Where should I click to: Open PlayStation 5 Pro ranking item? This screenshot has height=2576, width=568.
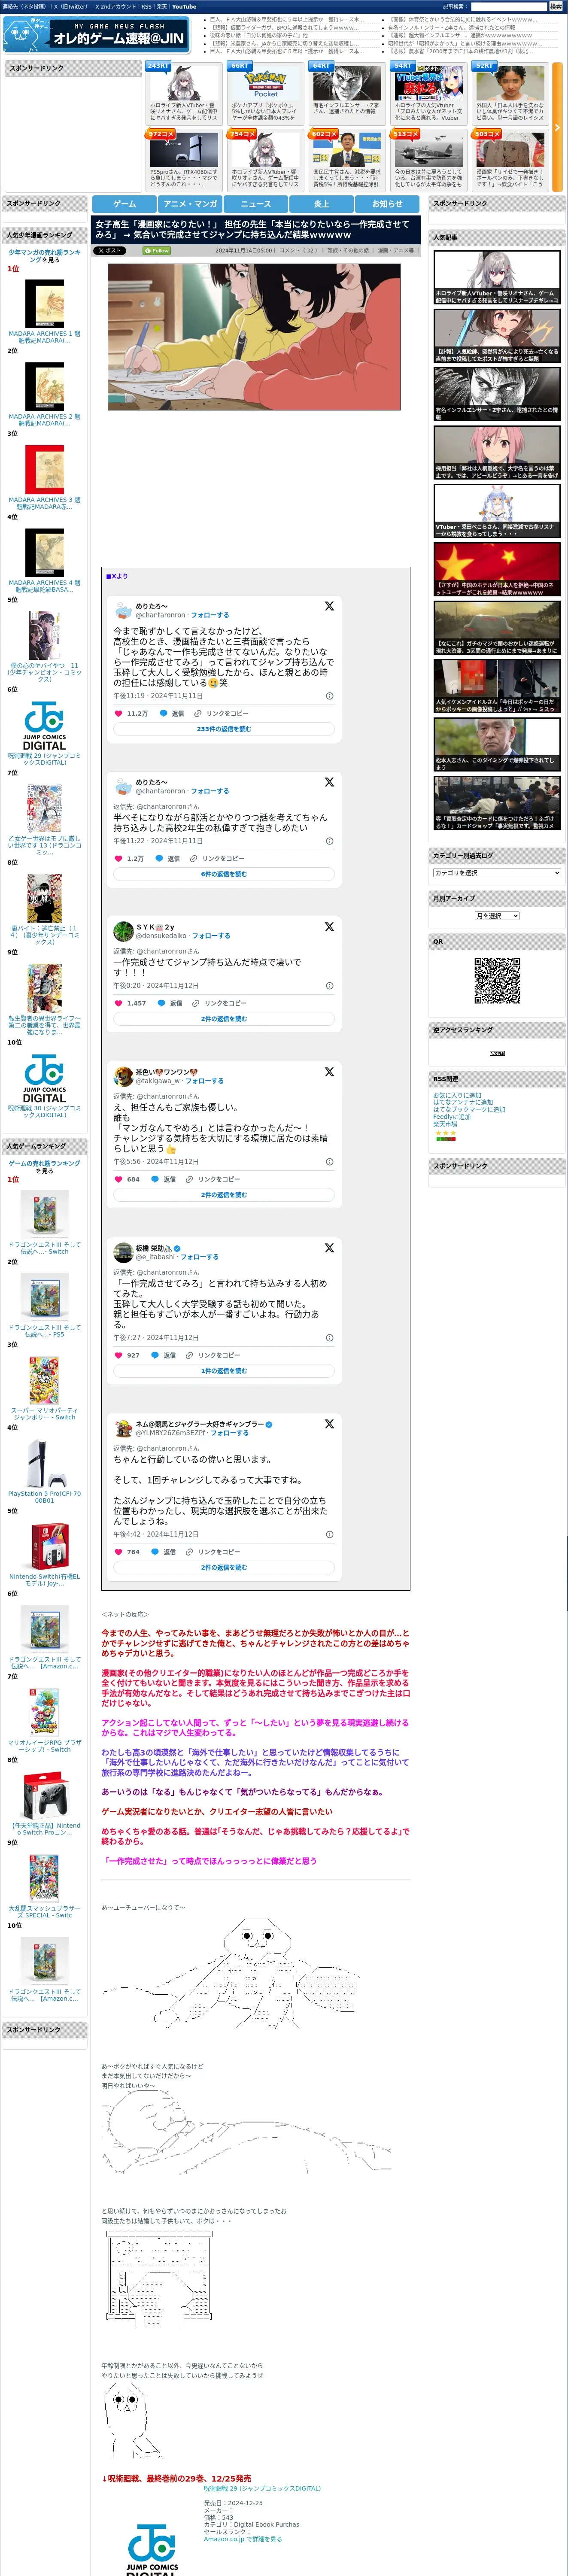44,1470
